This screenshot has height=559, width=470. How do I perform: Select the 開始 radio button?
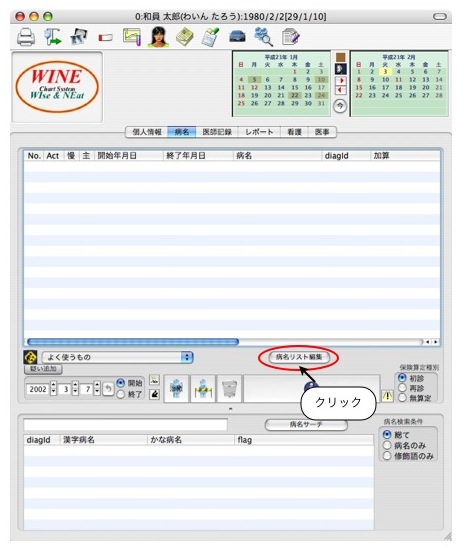(121, 383)
